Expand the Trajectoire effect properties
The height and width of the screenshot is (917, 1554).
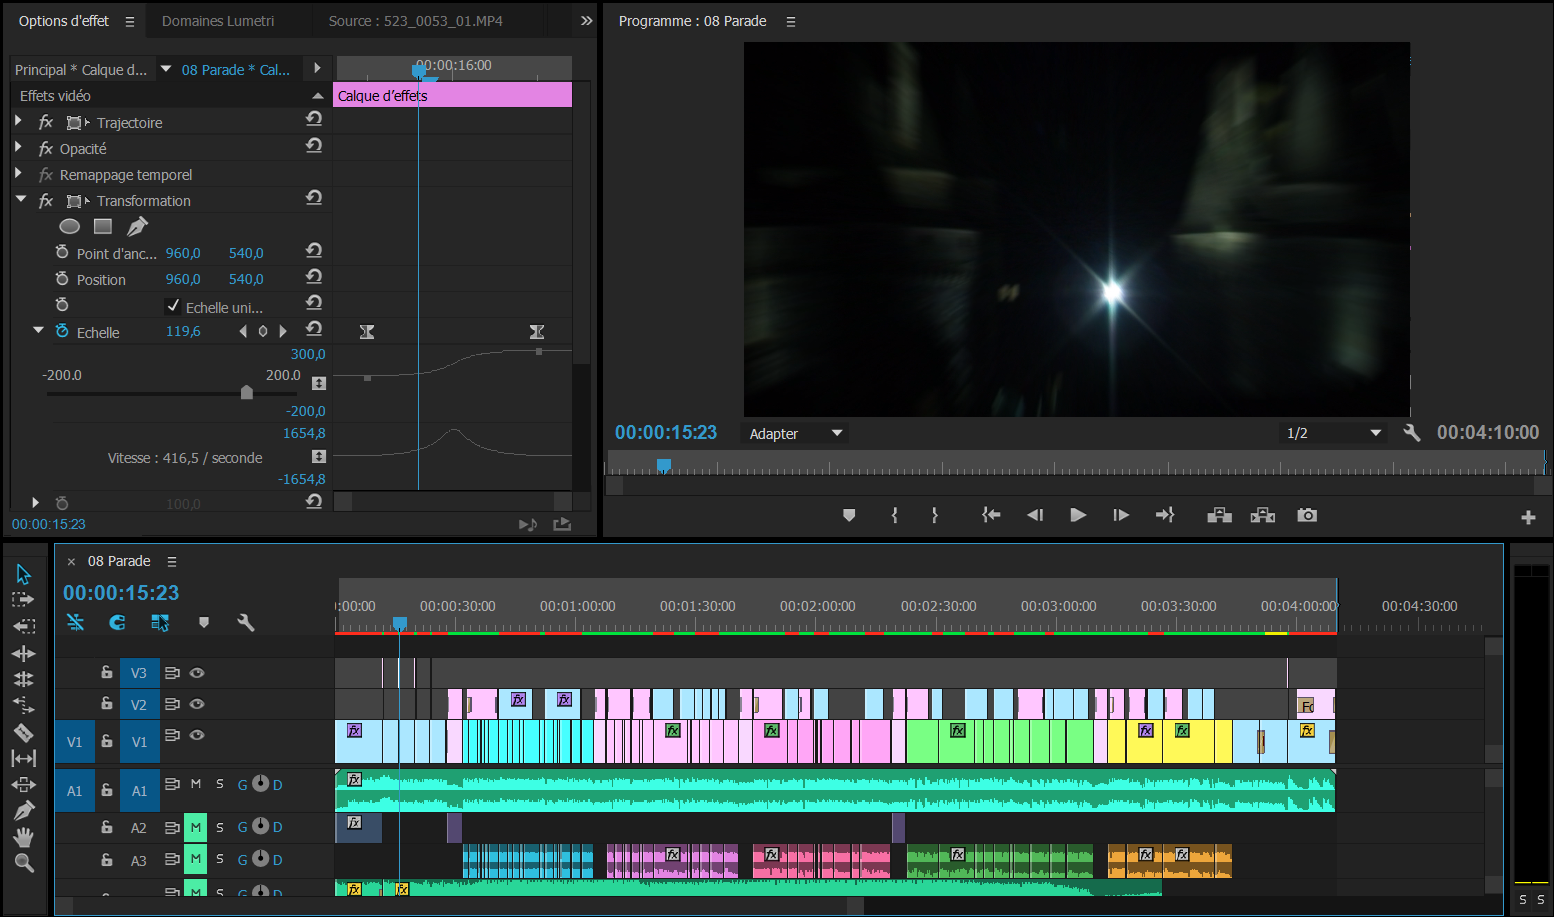(18, 120)
